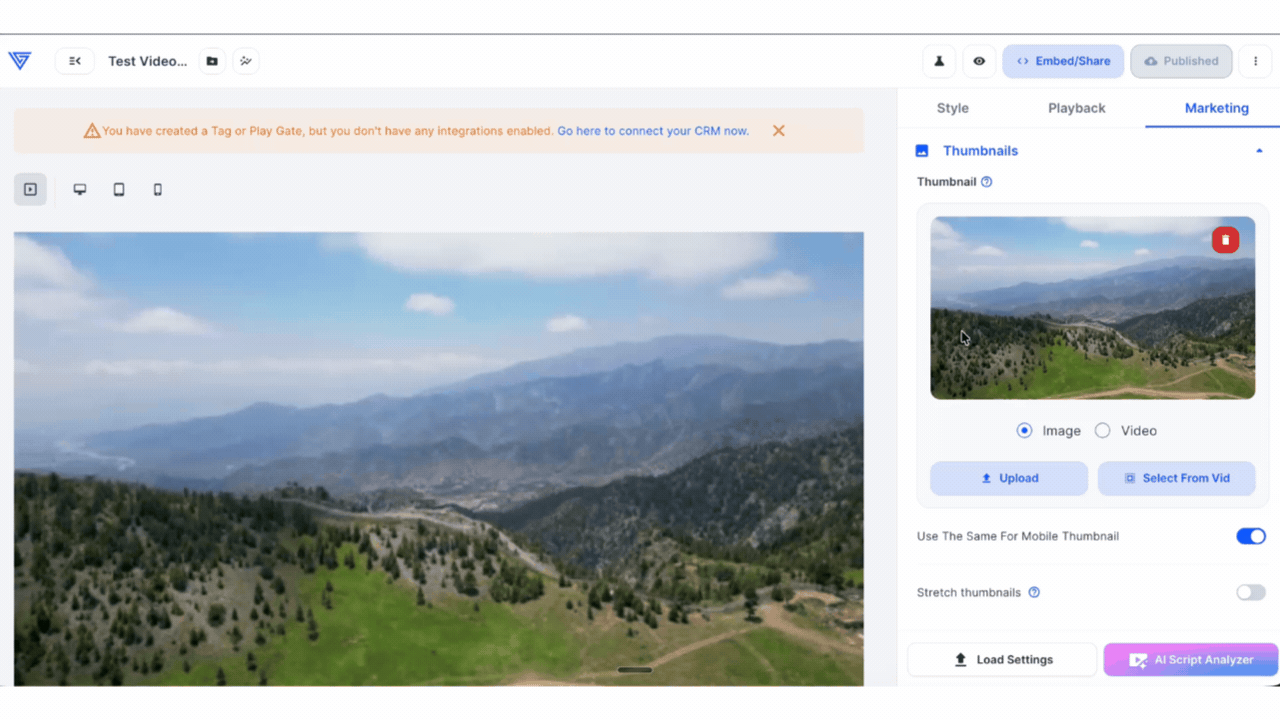
Task: Click the folder icon next to Test Video
Action: 212,61
